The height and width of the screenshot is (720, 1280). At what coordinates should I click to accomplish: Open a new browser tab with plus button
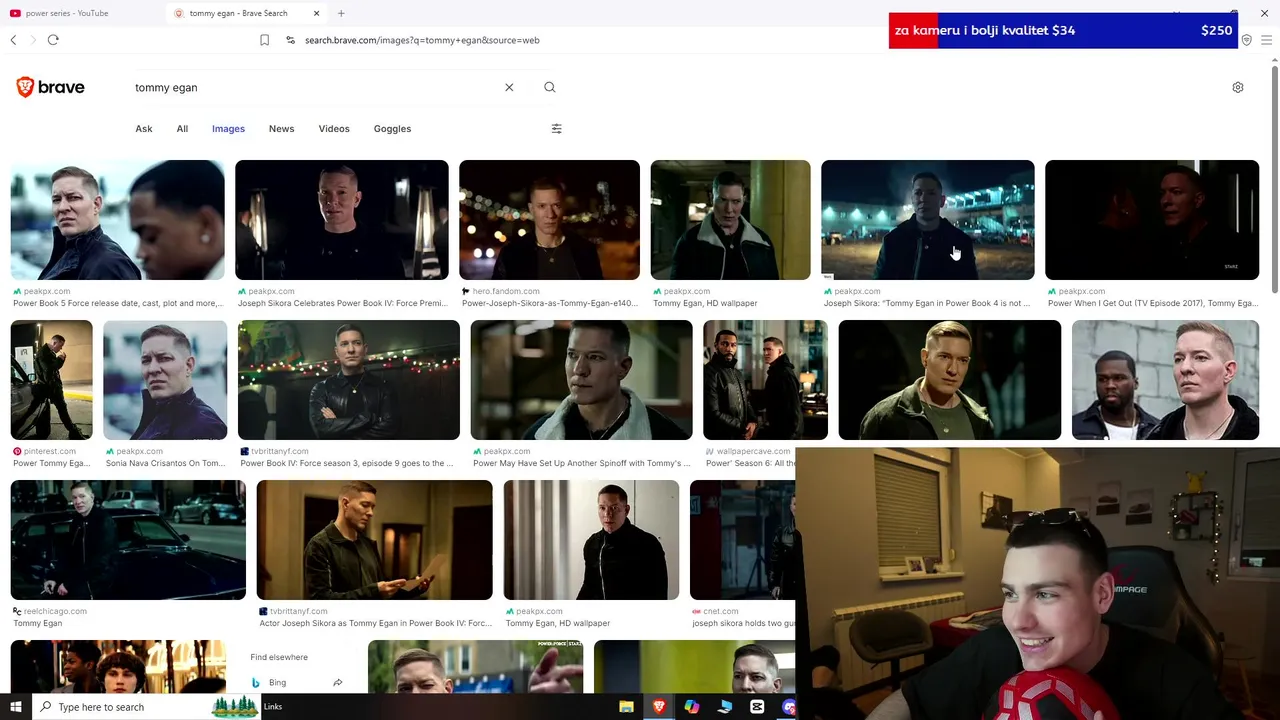(341, 13)
